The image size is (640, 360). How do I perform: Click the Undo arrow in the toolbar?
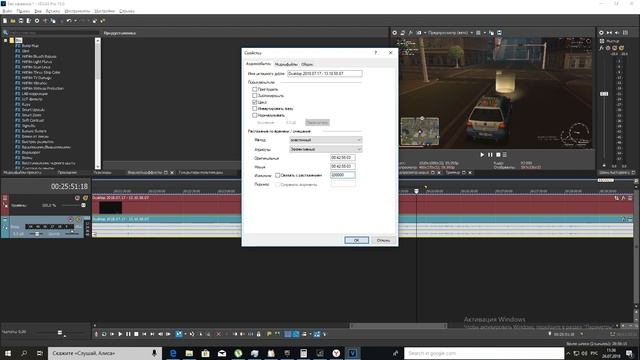69,20
